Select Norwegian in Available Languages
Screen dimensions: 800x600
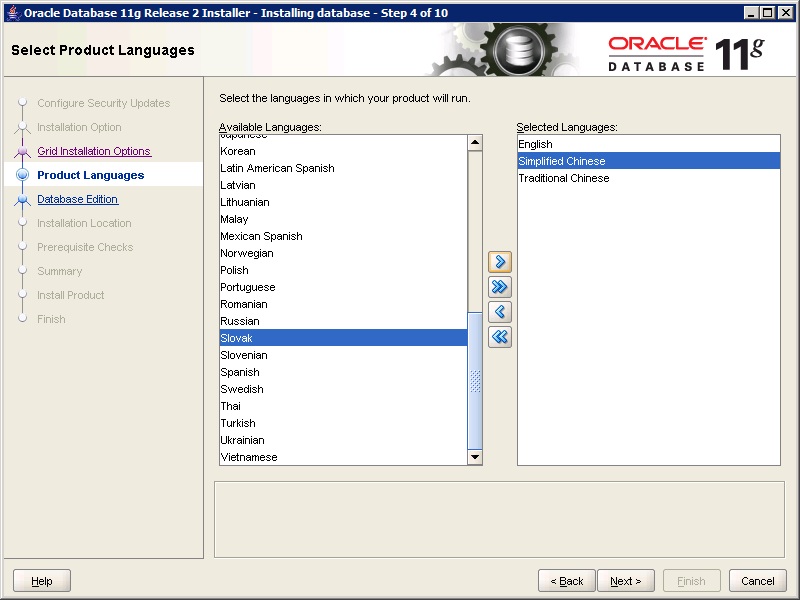(x=343, y=253)
